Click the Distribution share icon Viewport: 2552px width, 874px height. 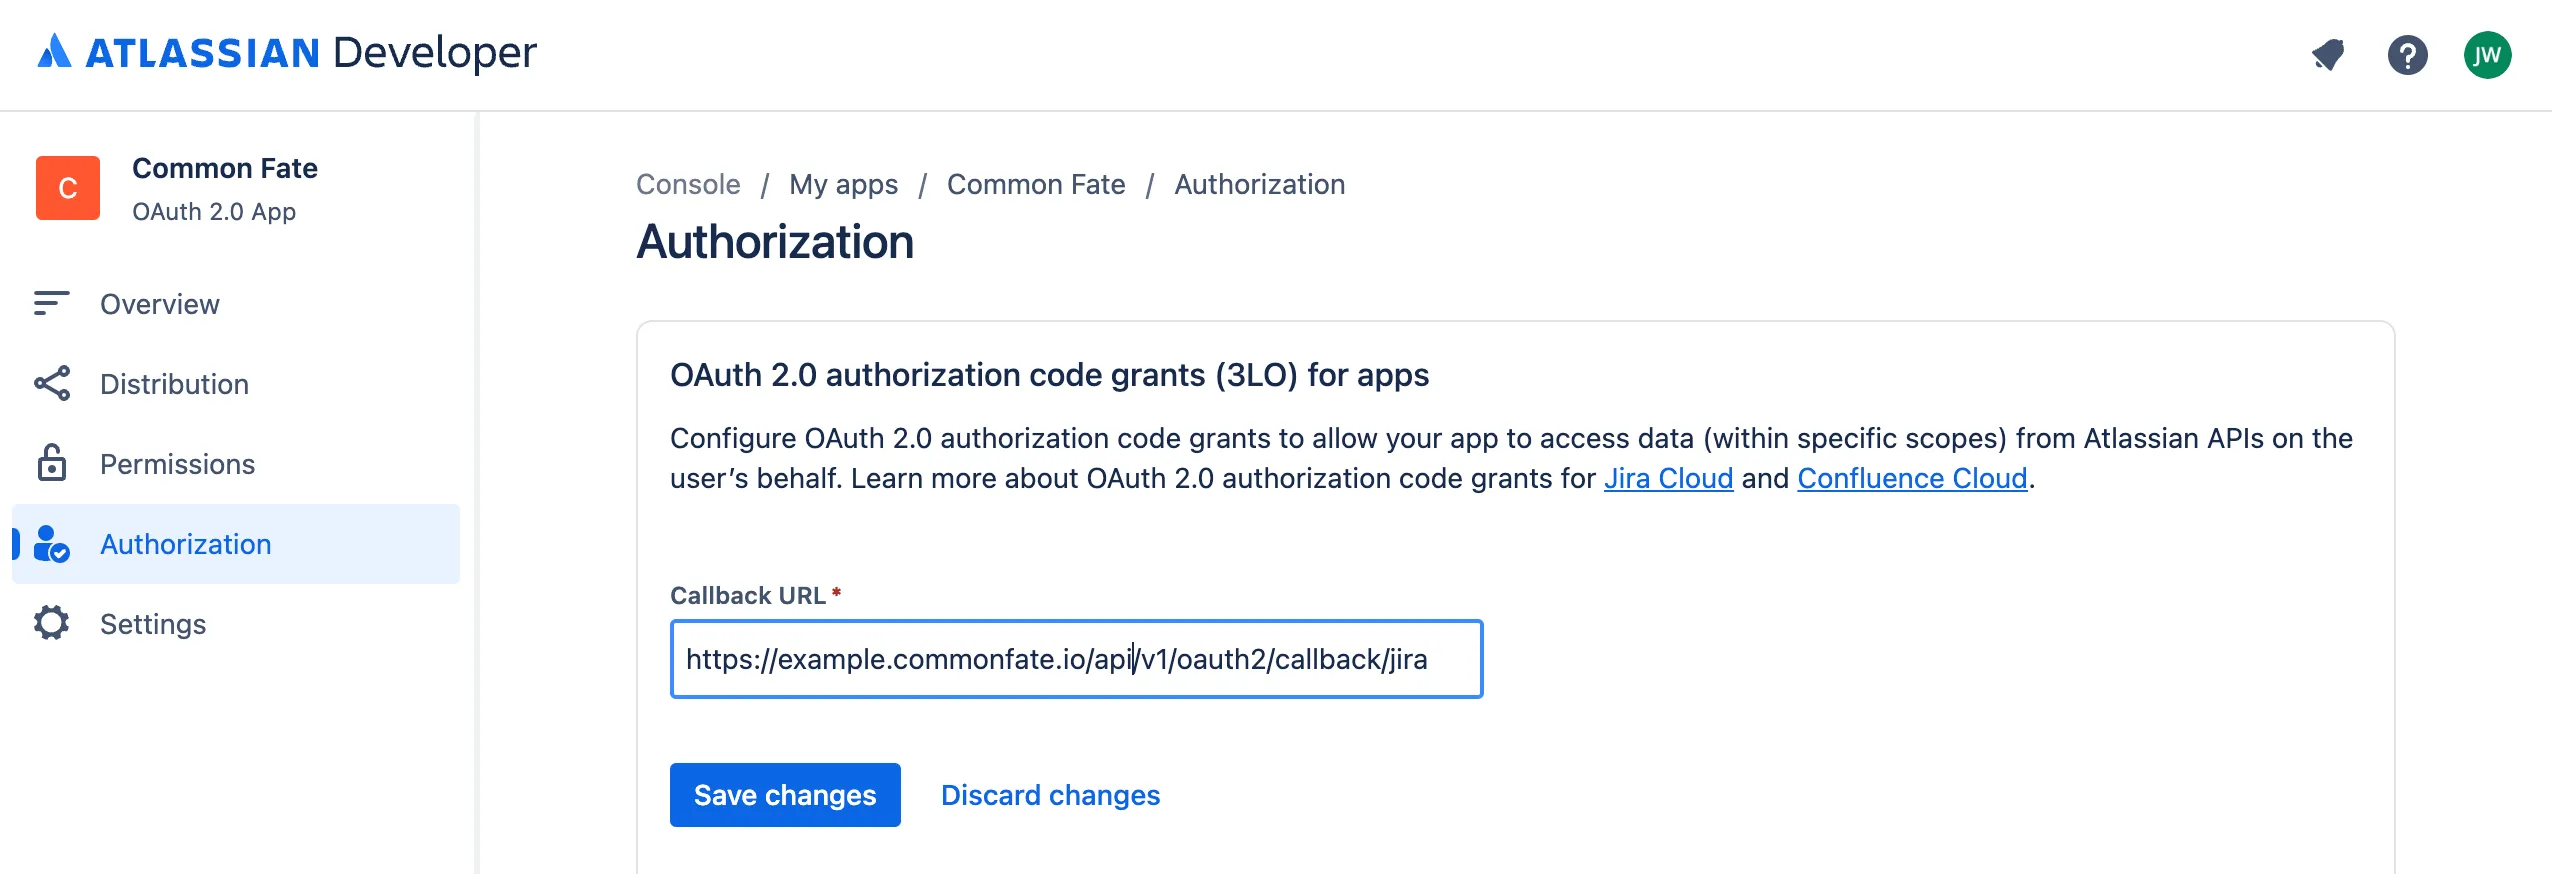(52, 383)
